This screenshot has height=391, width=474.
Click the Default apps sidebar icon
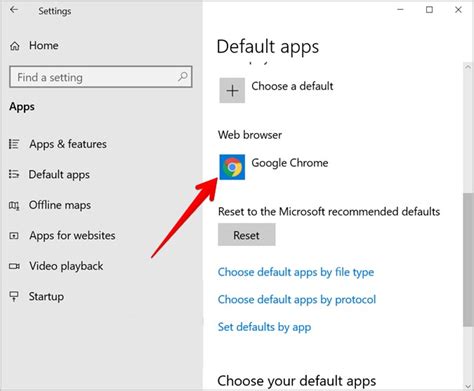click(14, 174)
